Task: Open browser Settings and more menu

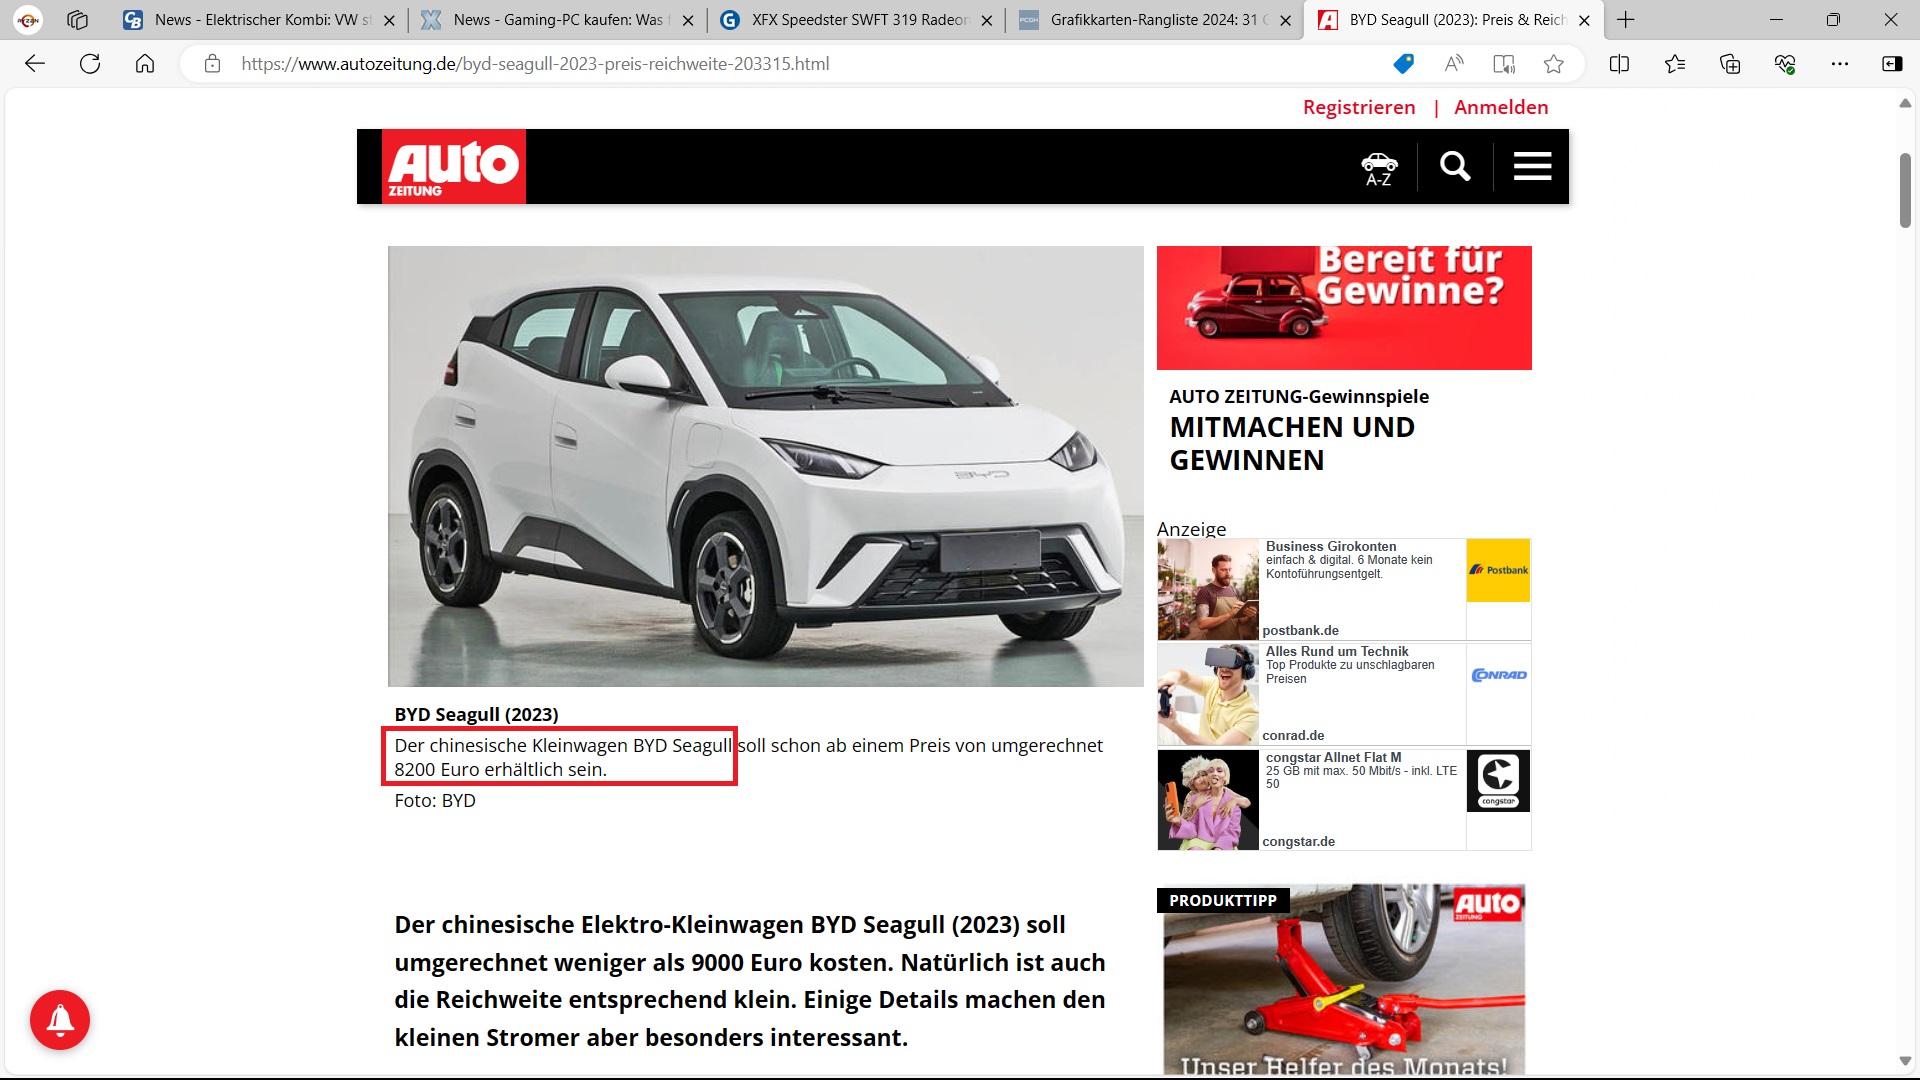Action: pos(1840,64)
